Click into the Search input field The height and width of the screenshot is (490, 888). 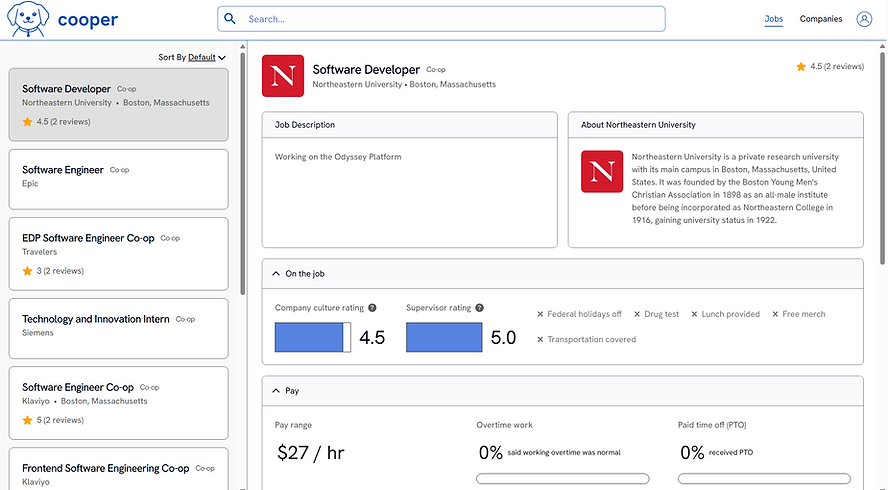(x=450, y=19)
